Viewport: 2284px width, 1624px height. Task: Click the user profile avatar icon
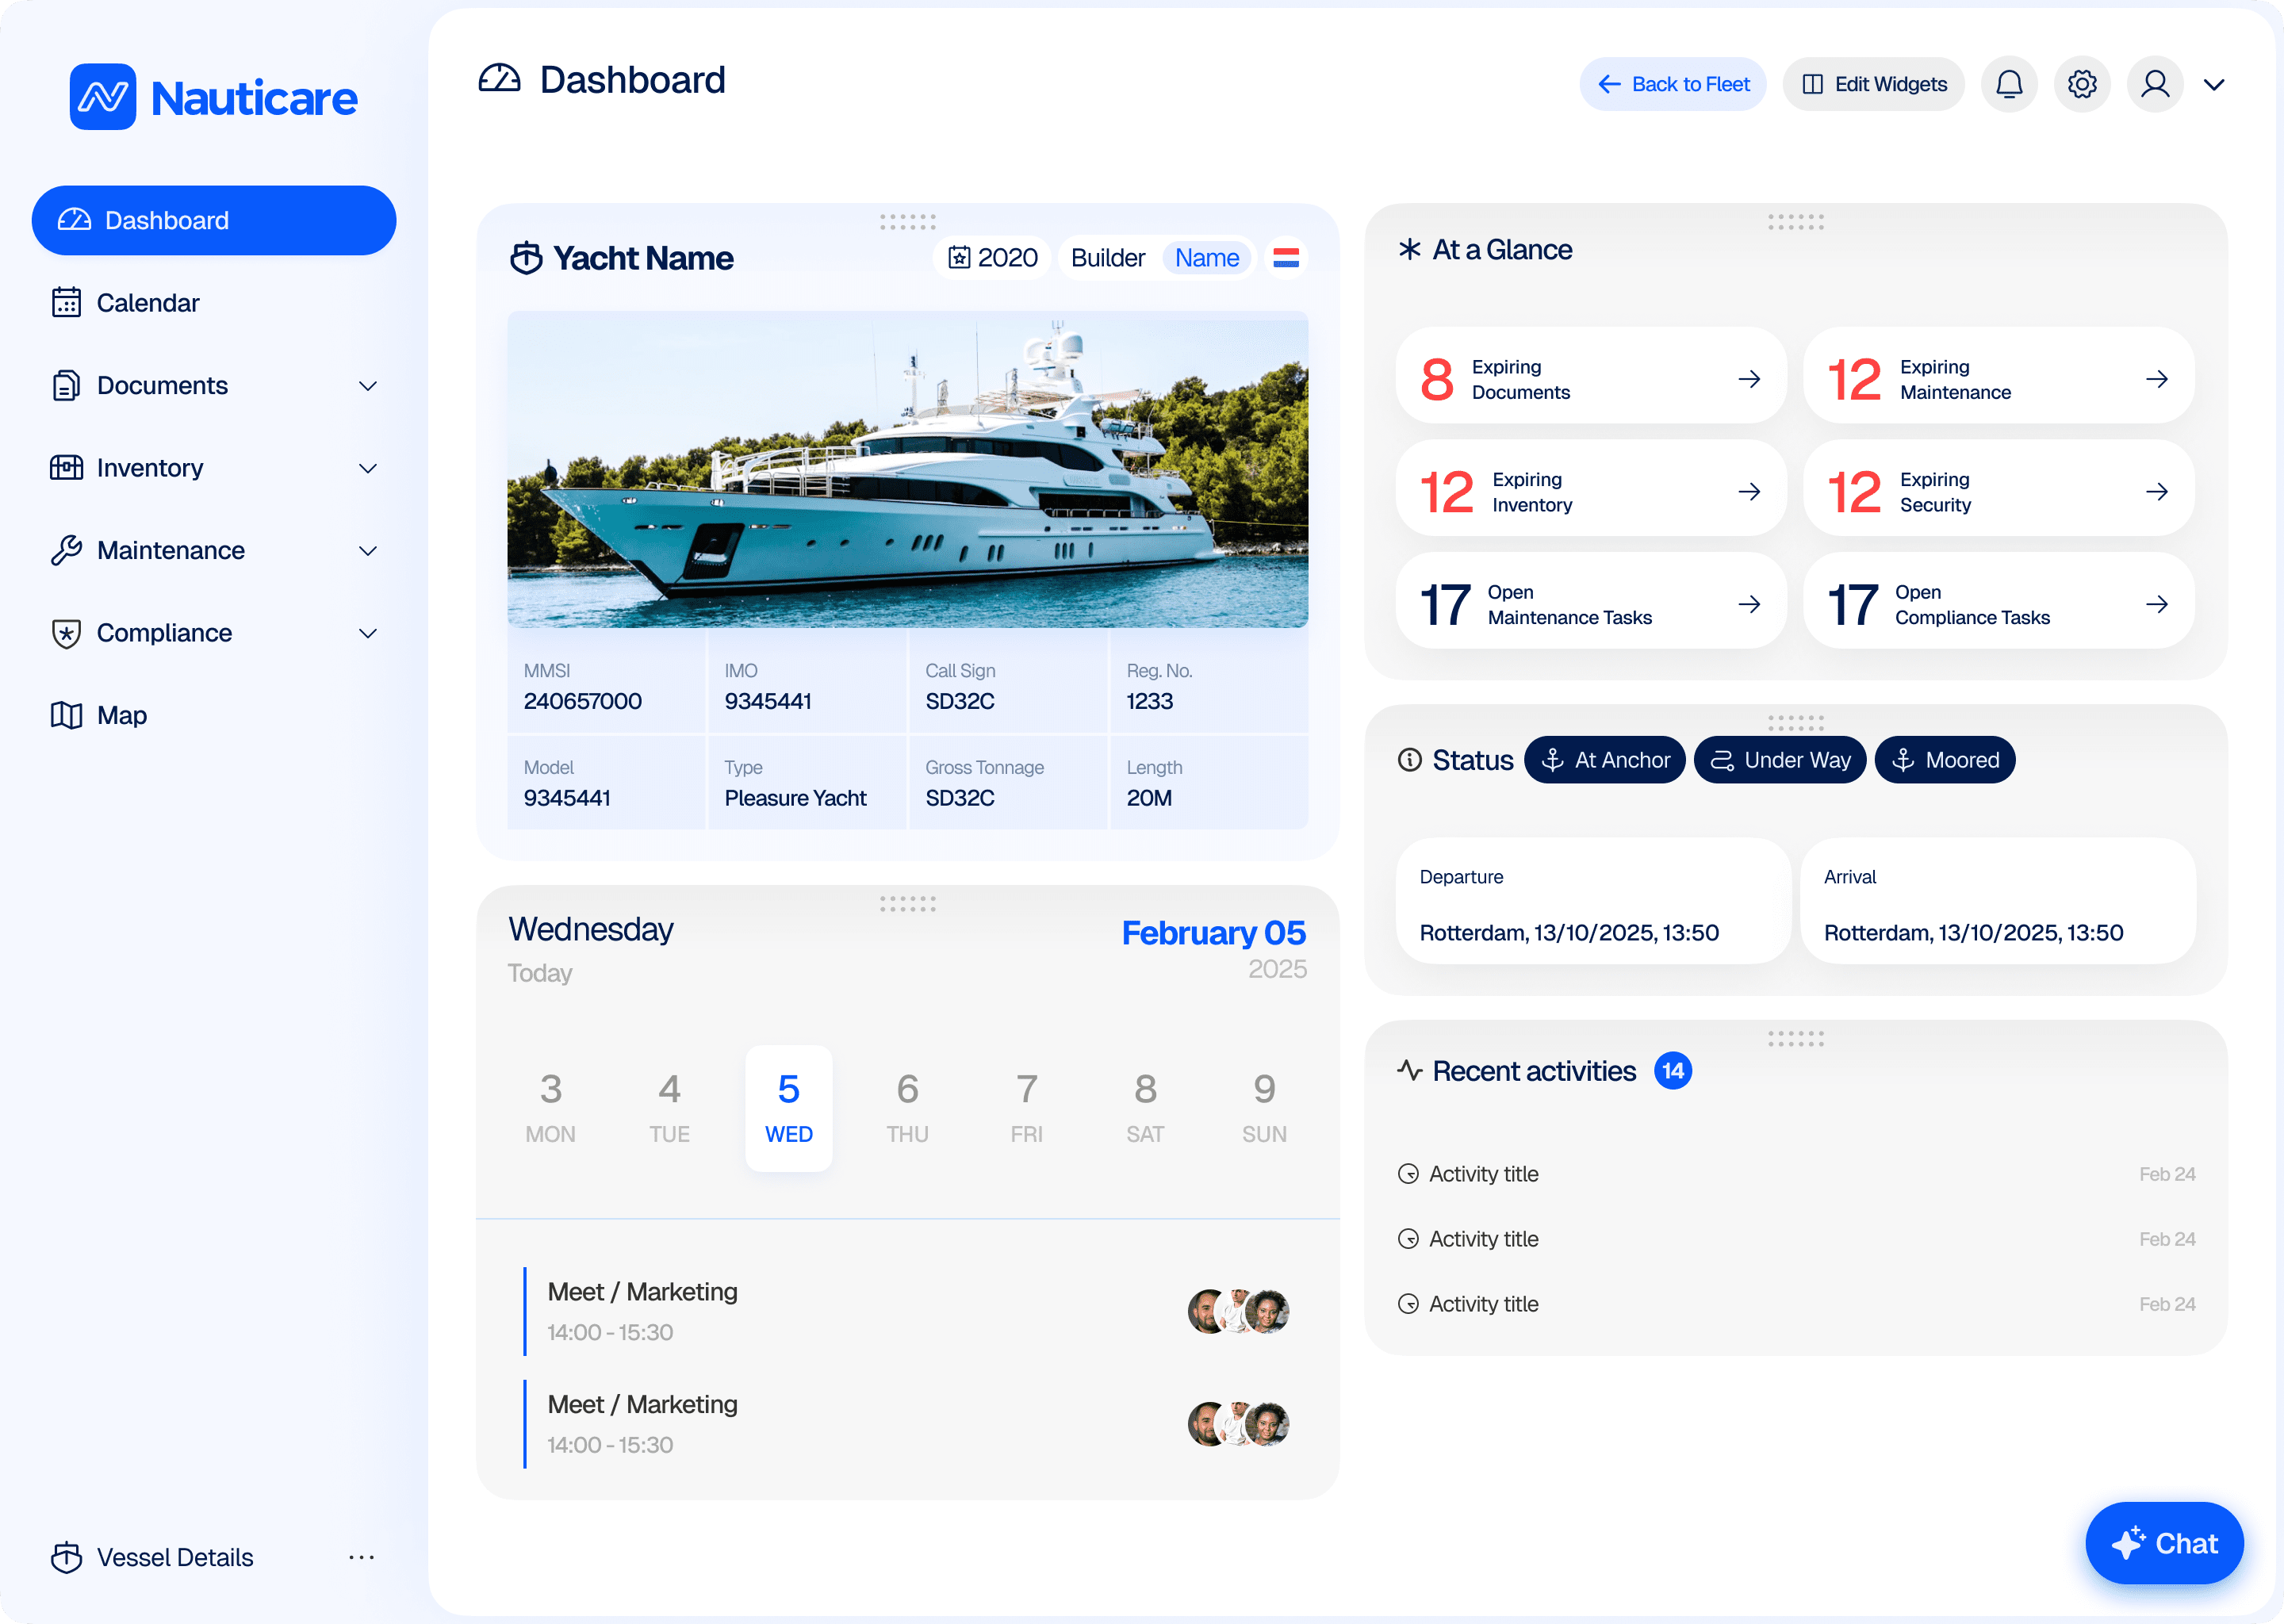pos(2154,84)
